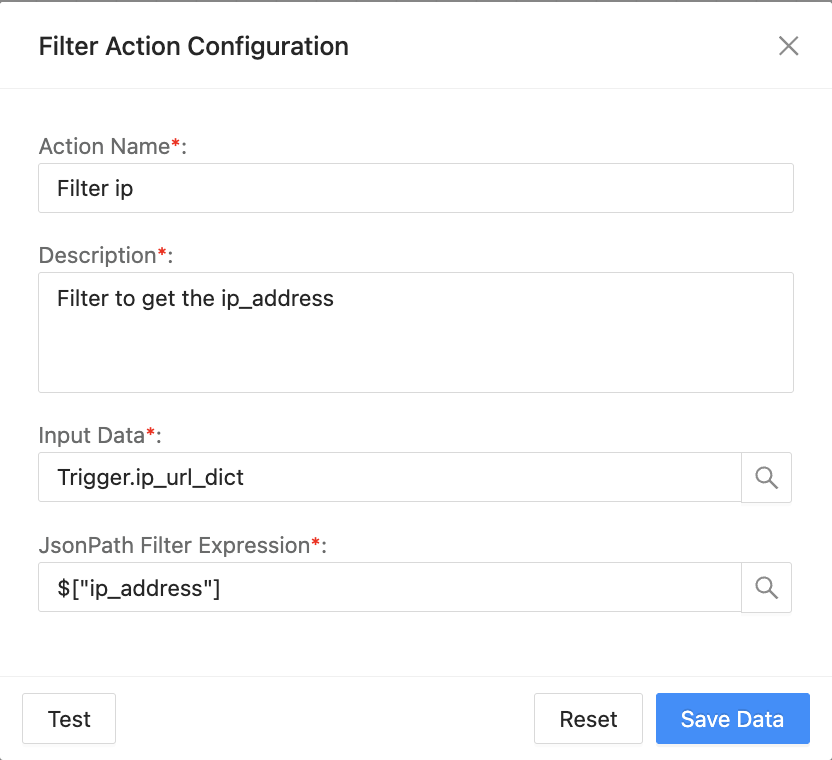Image resolution: width=832 pixels, height=760 pixels.
Task: Click the Filter Action Configuration title
Action: coord(193,46)
